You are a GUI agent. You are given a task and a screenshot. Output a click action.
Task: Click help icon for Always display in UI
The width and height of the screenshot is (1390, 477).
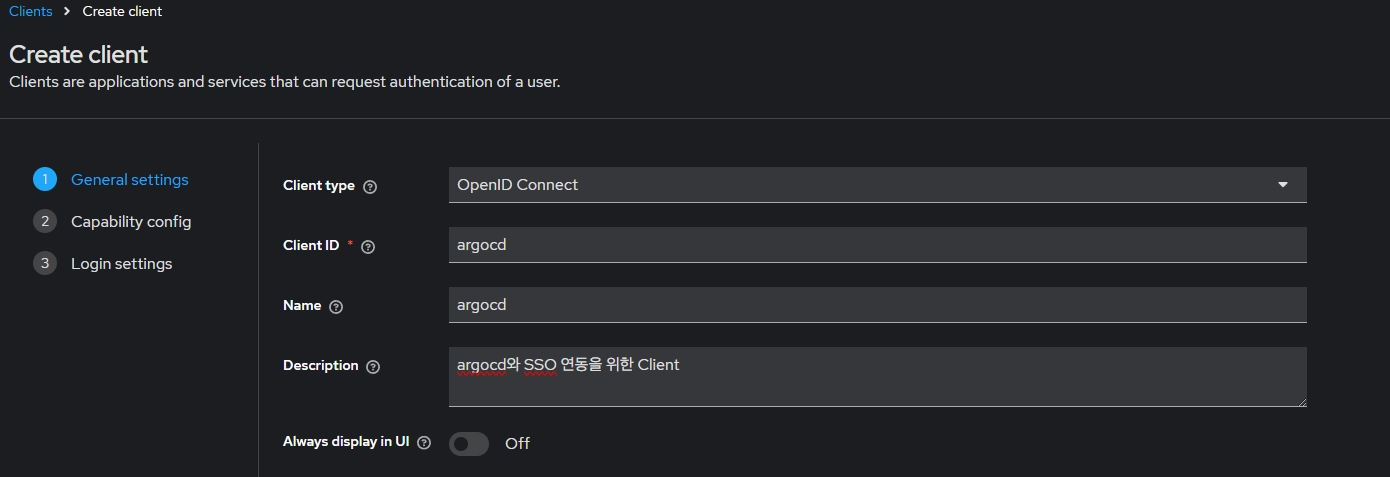(x=424, y=443)
